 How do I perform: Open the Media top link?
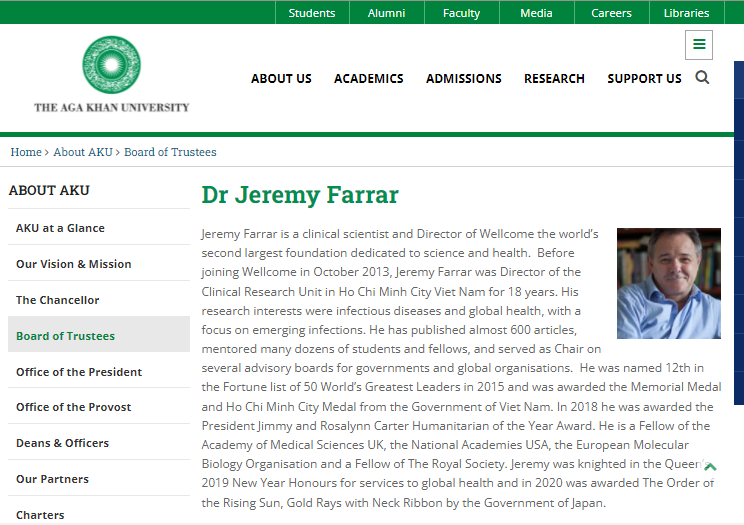click(536, 13)
